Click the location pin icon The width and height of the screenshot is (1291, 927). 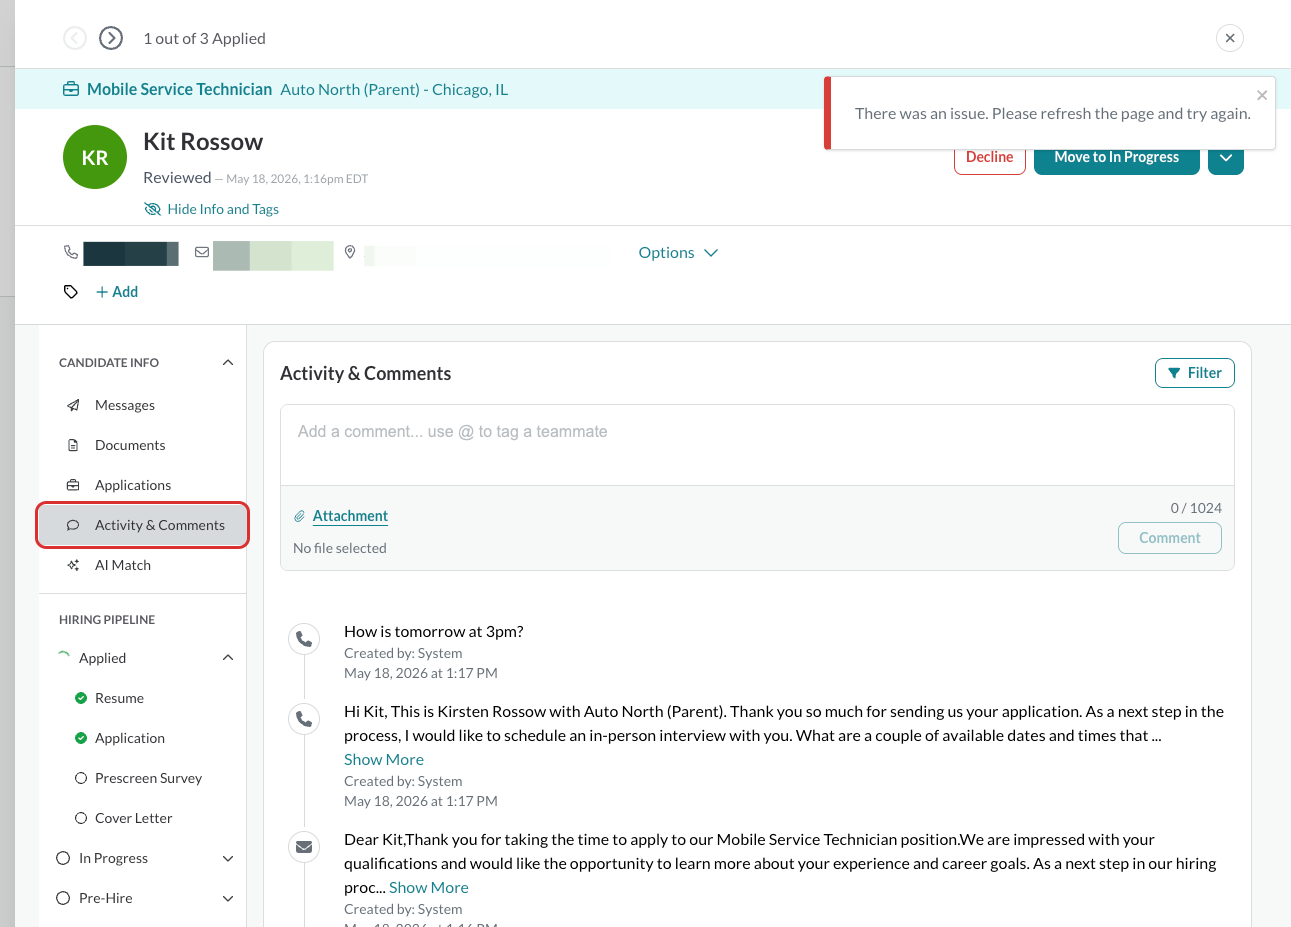click(x=350, y=252)
